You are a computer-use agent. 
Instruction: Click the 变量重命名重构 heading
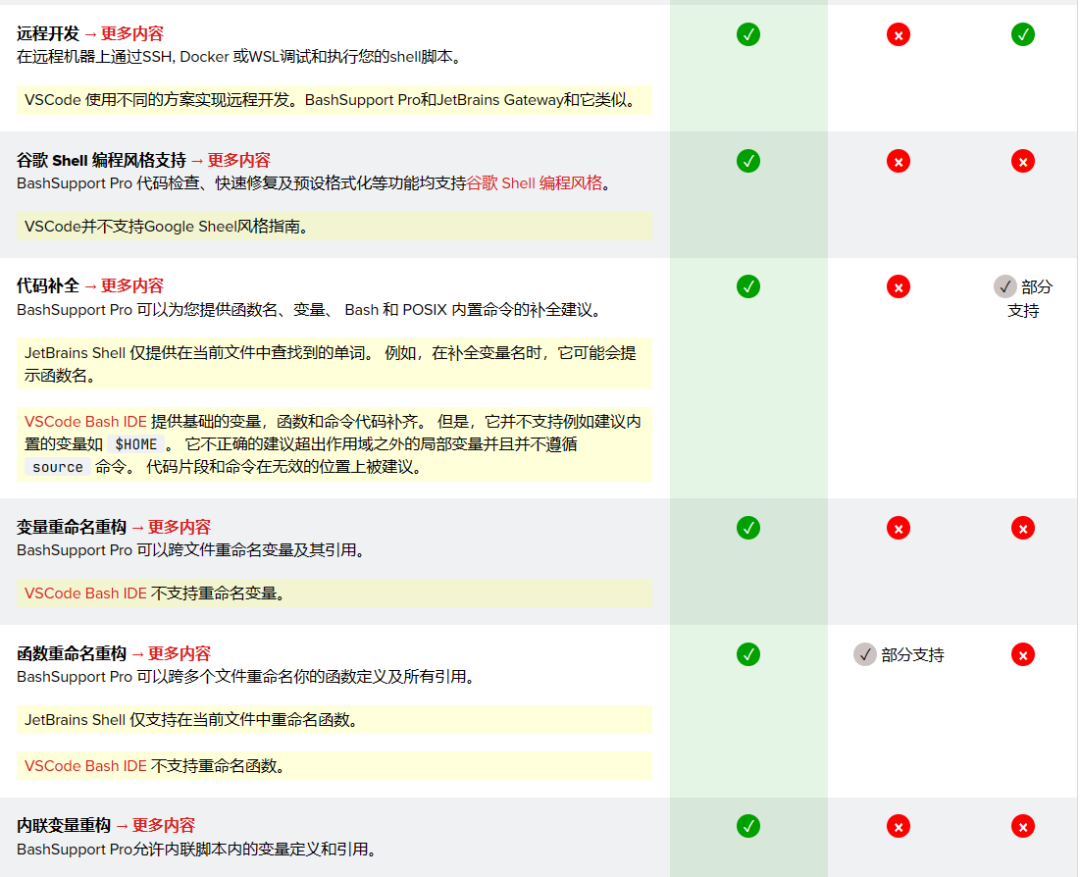pyautogui.click(x=72, y=527)
